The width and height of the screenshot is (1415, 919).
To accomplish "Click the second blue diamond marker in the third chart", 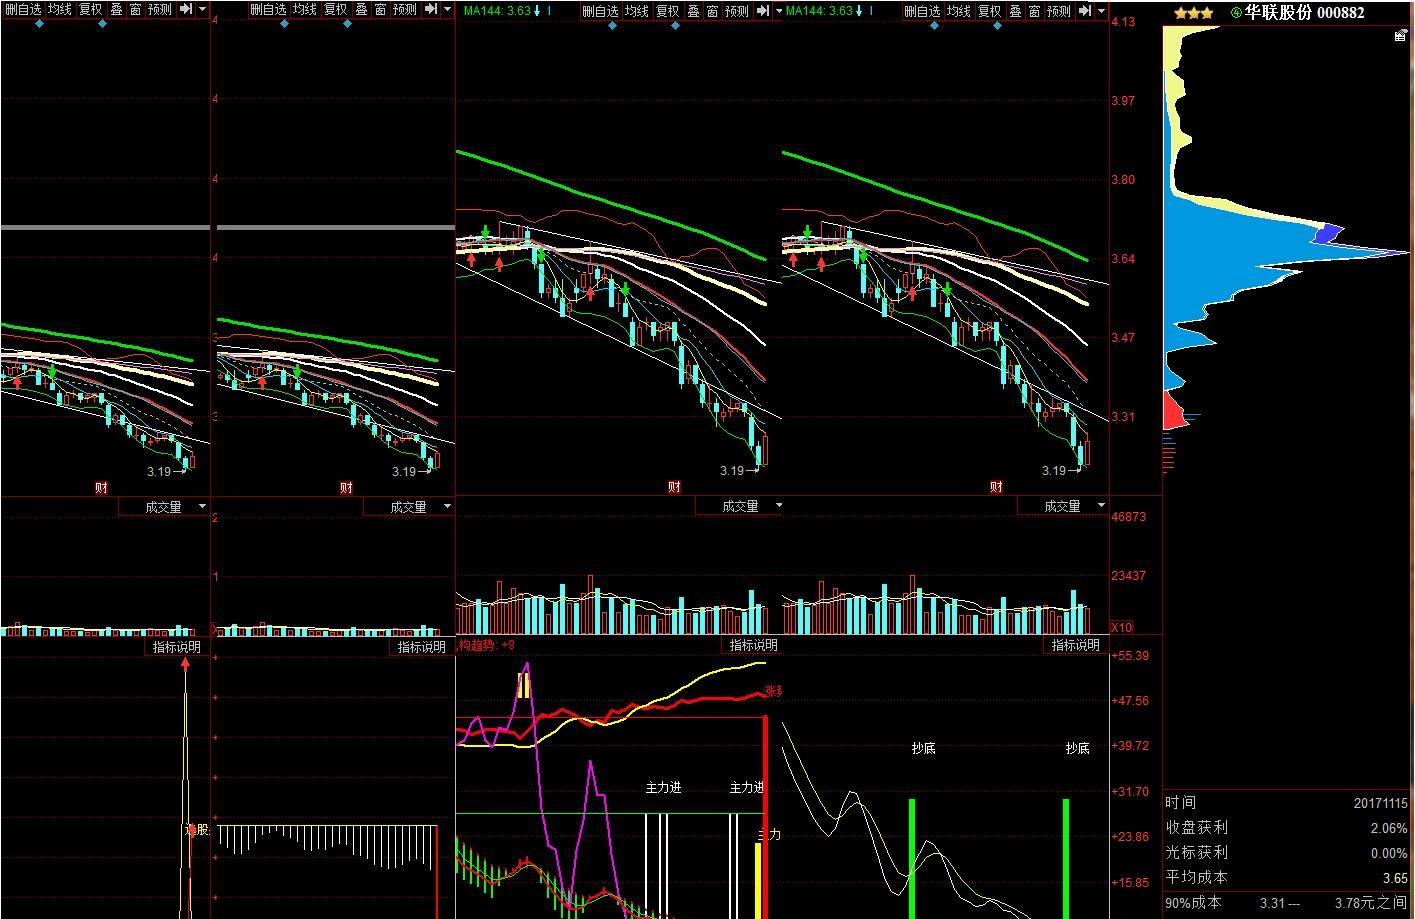I will click(675, 25).
